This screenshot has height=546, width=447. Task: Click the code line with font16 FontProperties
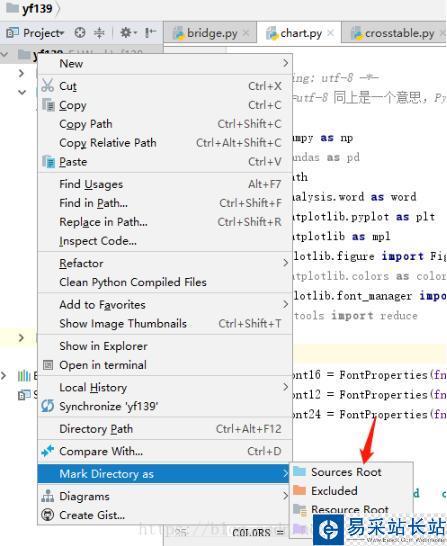pos(370,375)
